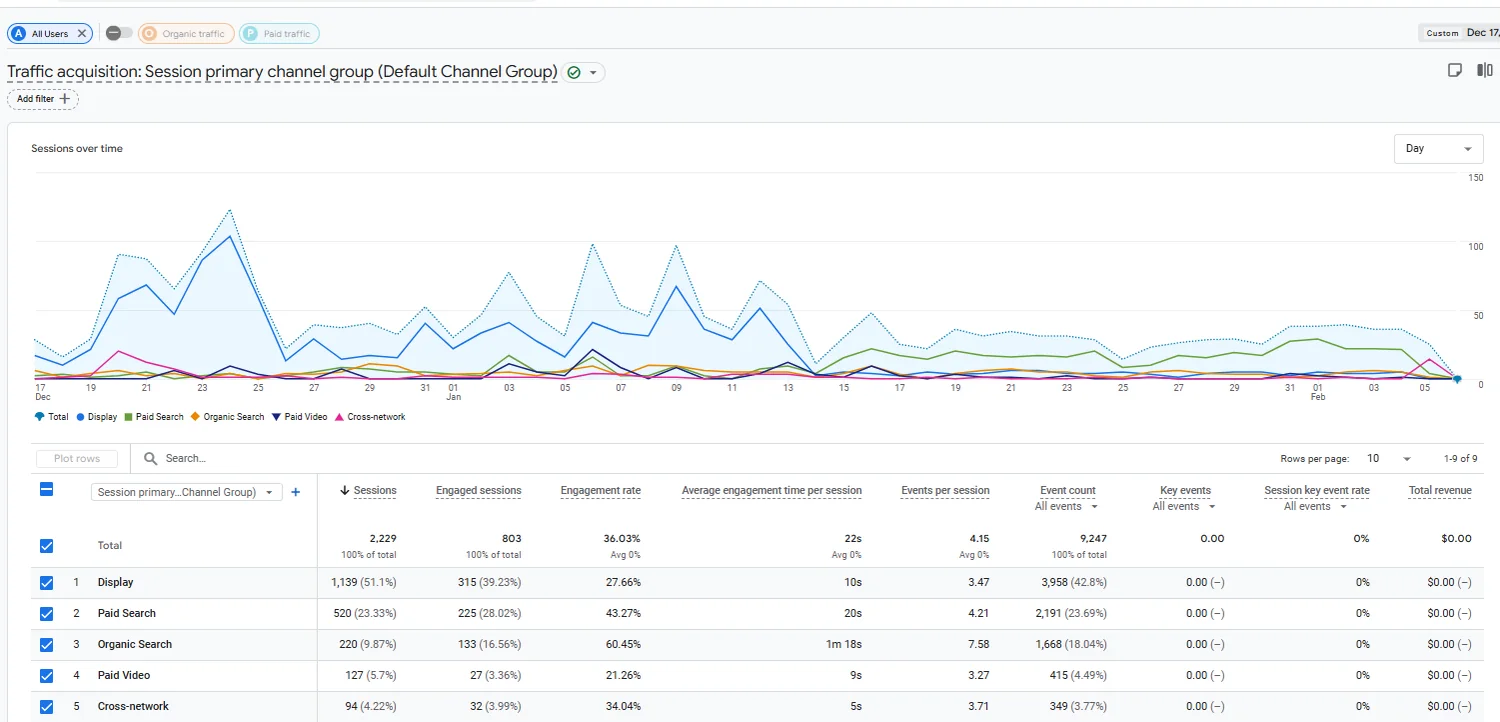
Task: Open the Day granularity dropdown
Action: 1438,149
